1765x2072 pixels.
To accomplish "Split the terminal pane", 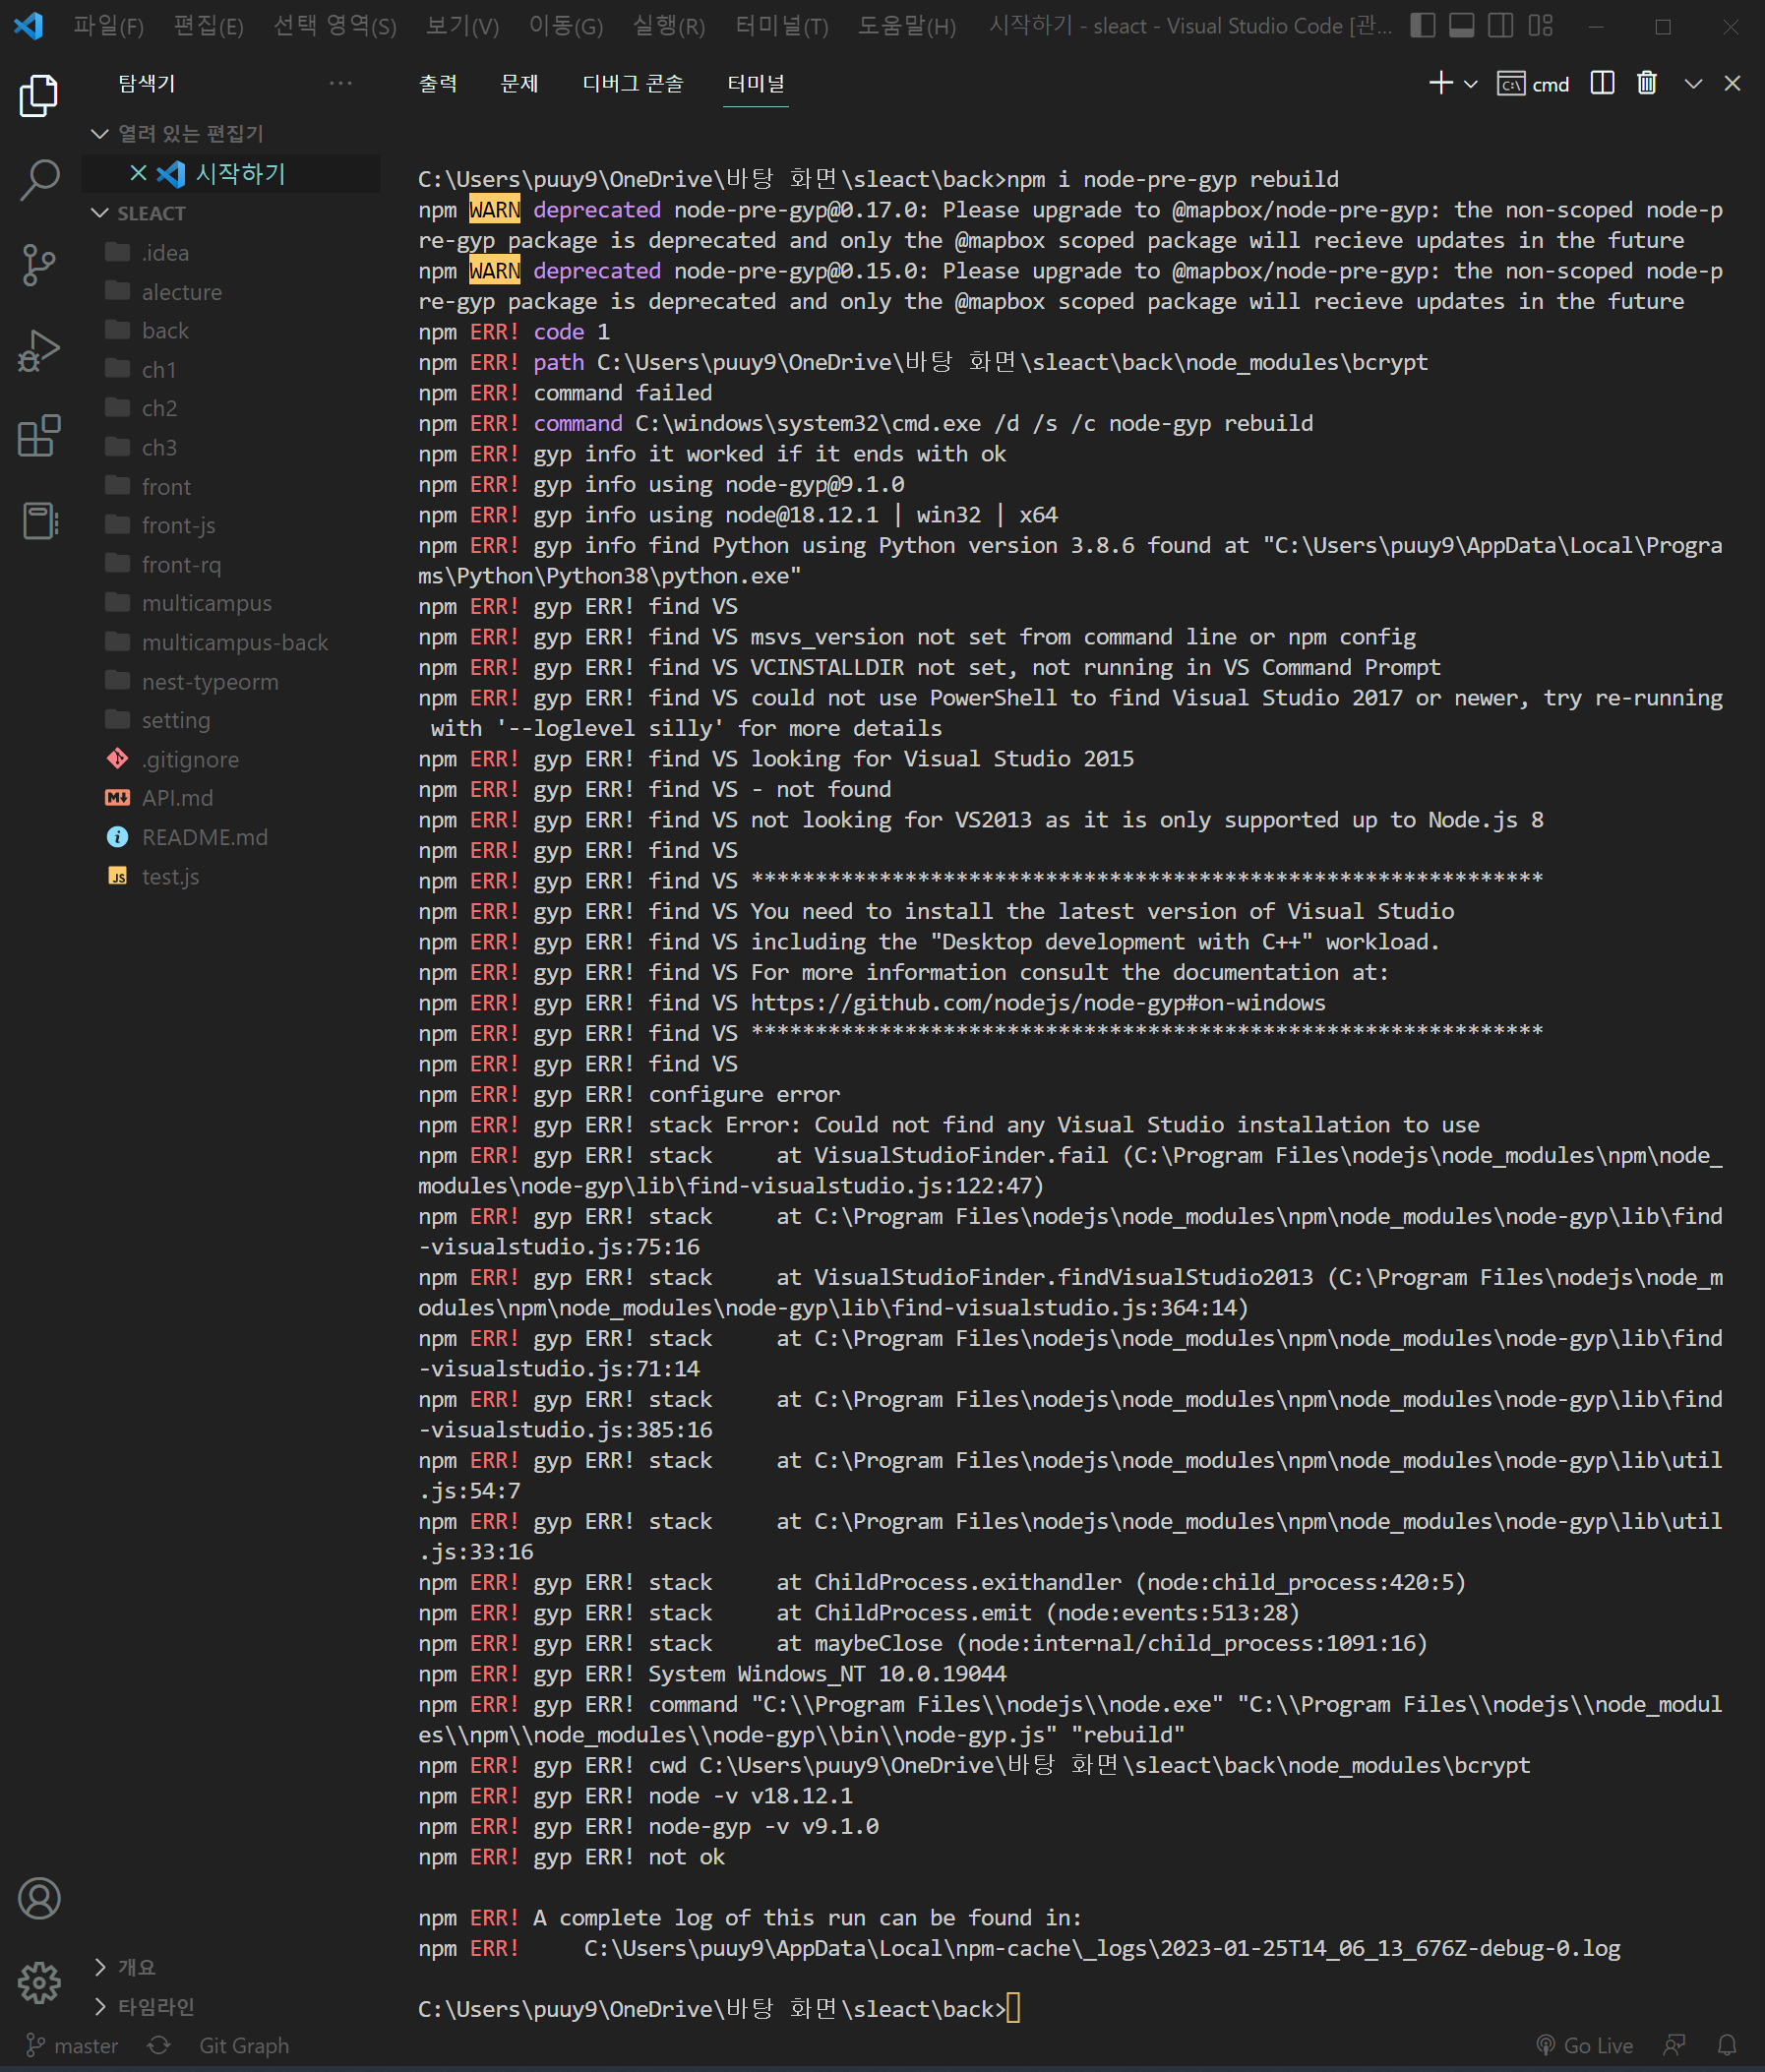I will tap(1602, 83).
